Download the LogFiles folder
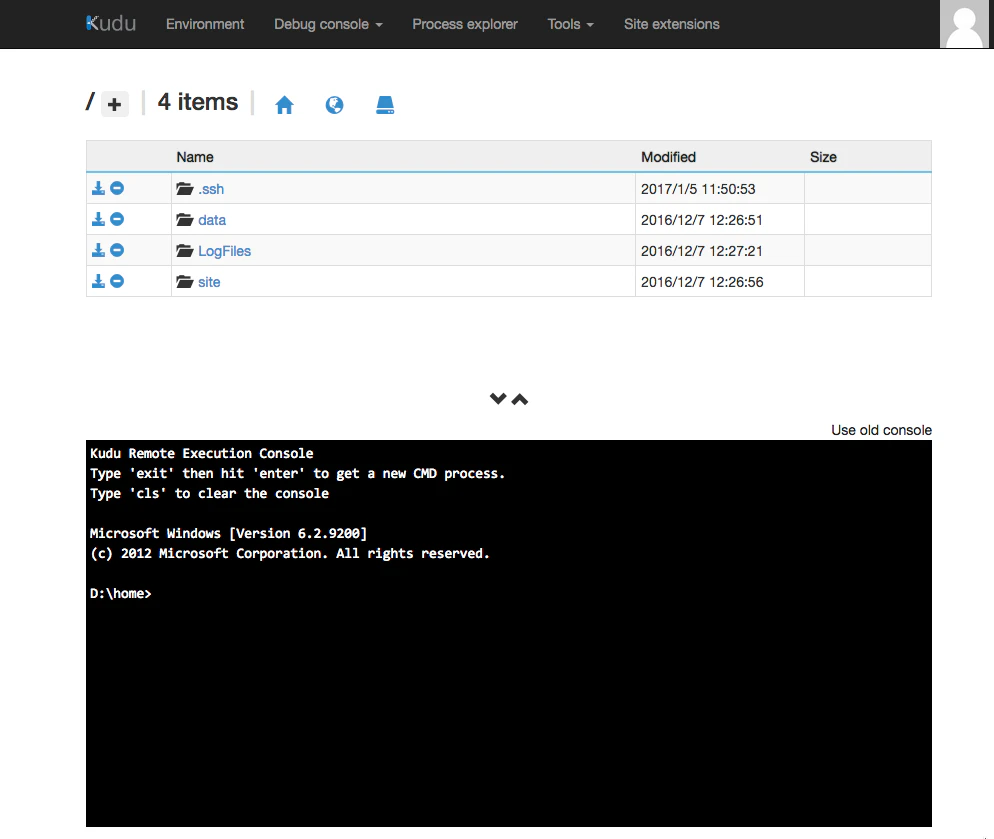 [98, 250]
